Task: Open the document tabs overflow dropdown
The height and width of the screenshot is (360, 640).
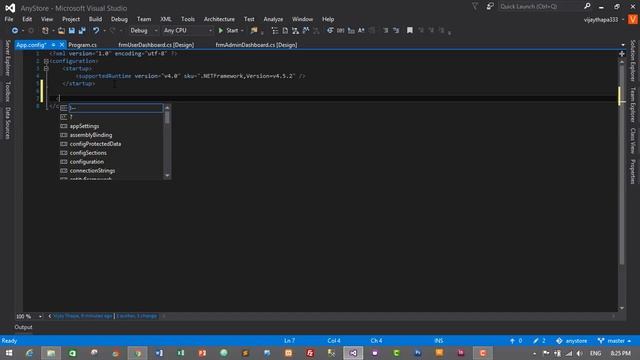Action: click(x=623, y=45)
